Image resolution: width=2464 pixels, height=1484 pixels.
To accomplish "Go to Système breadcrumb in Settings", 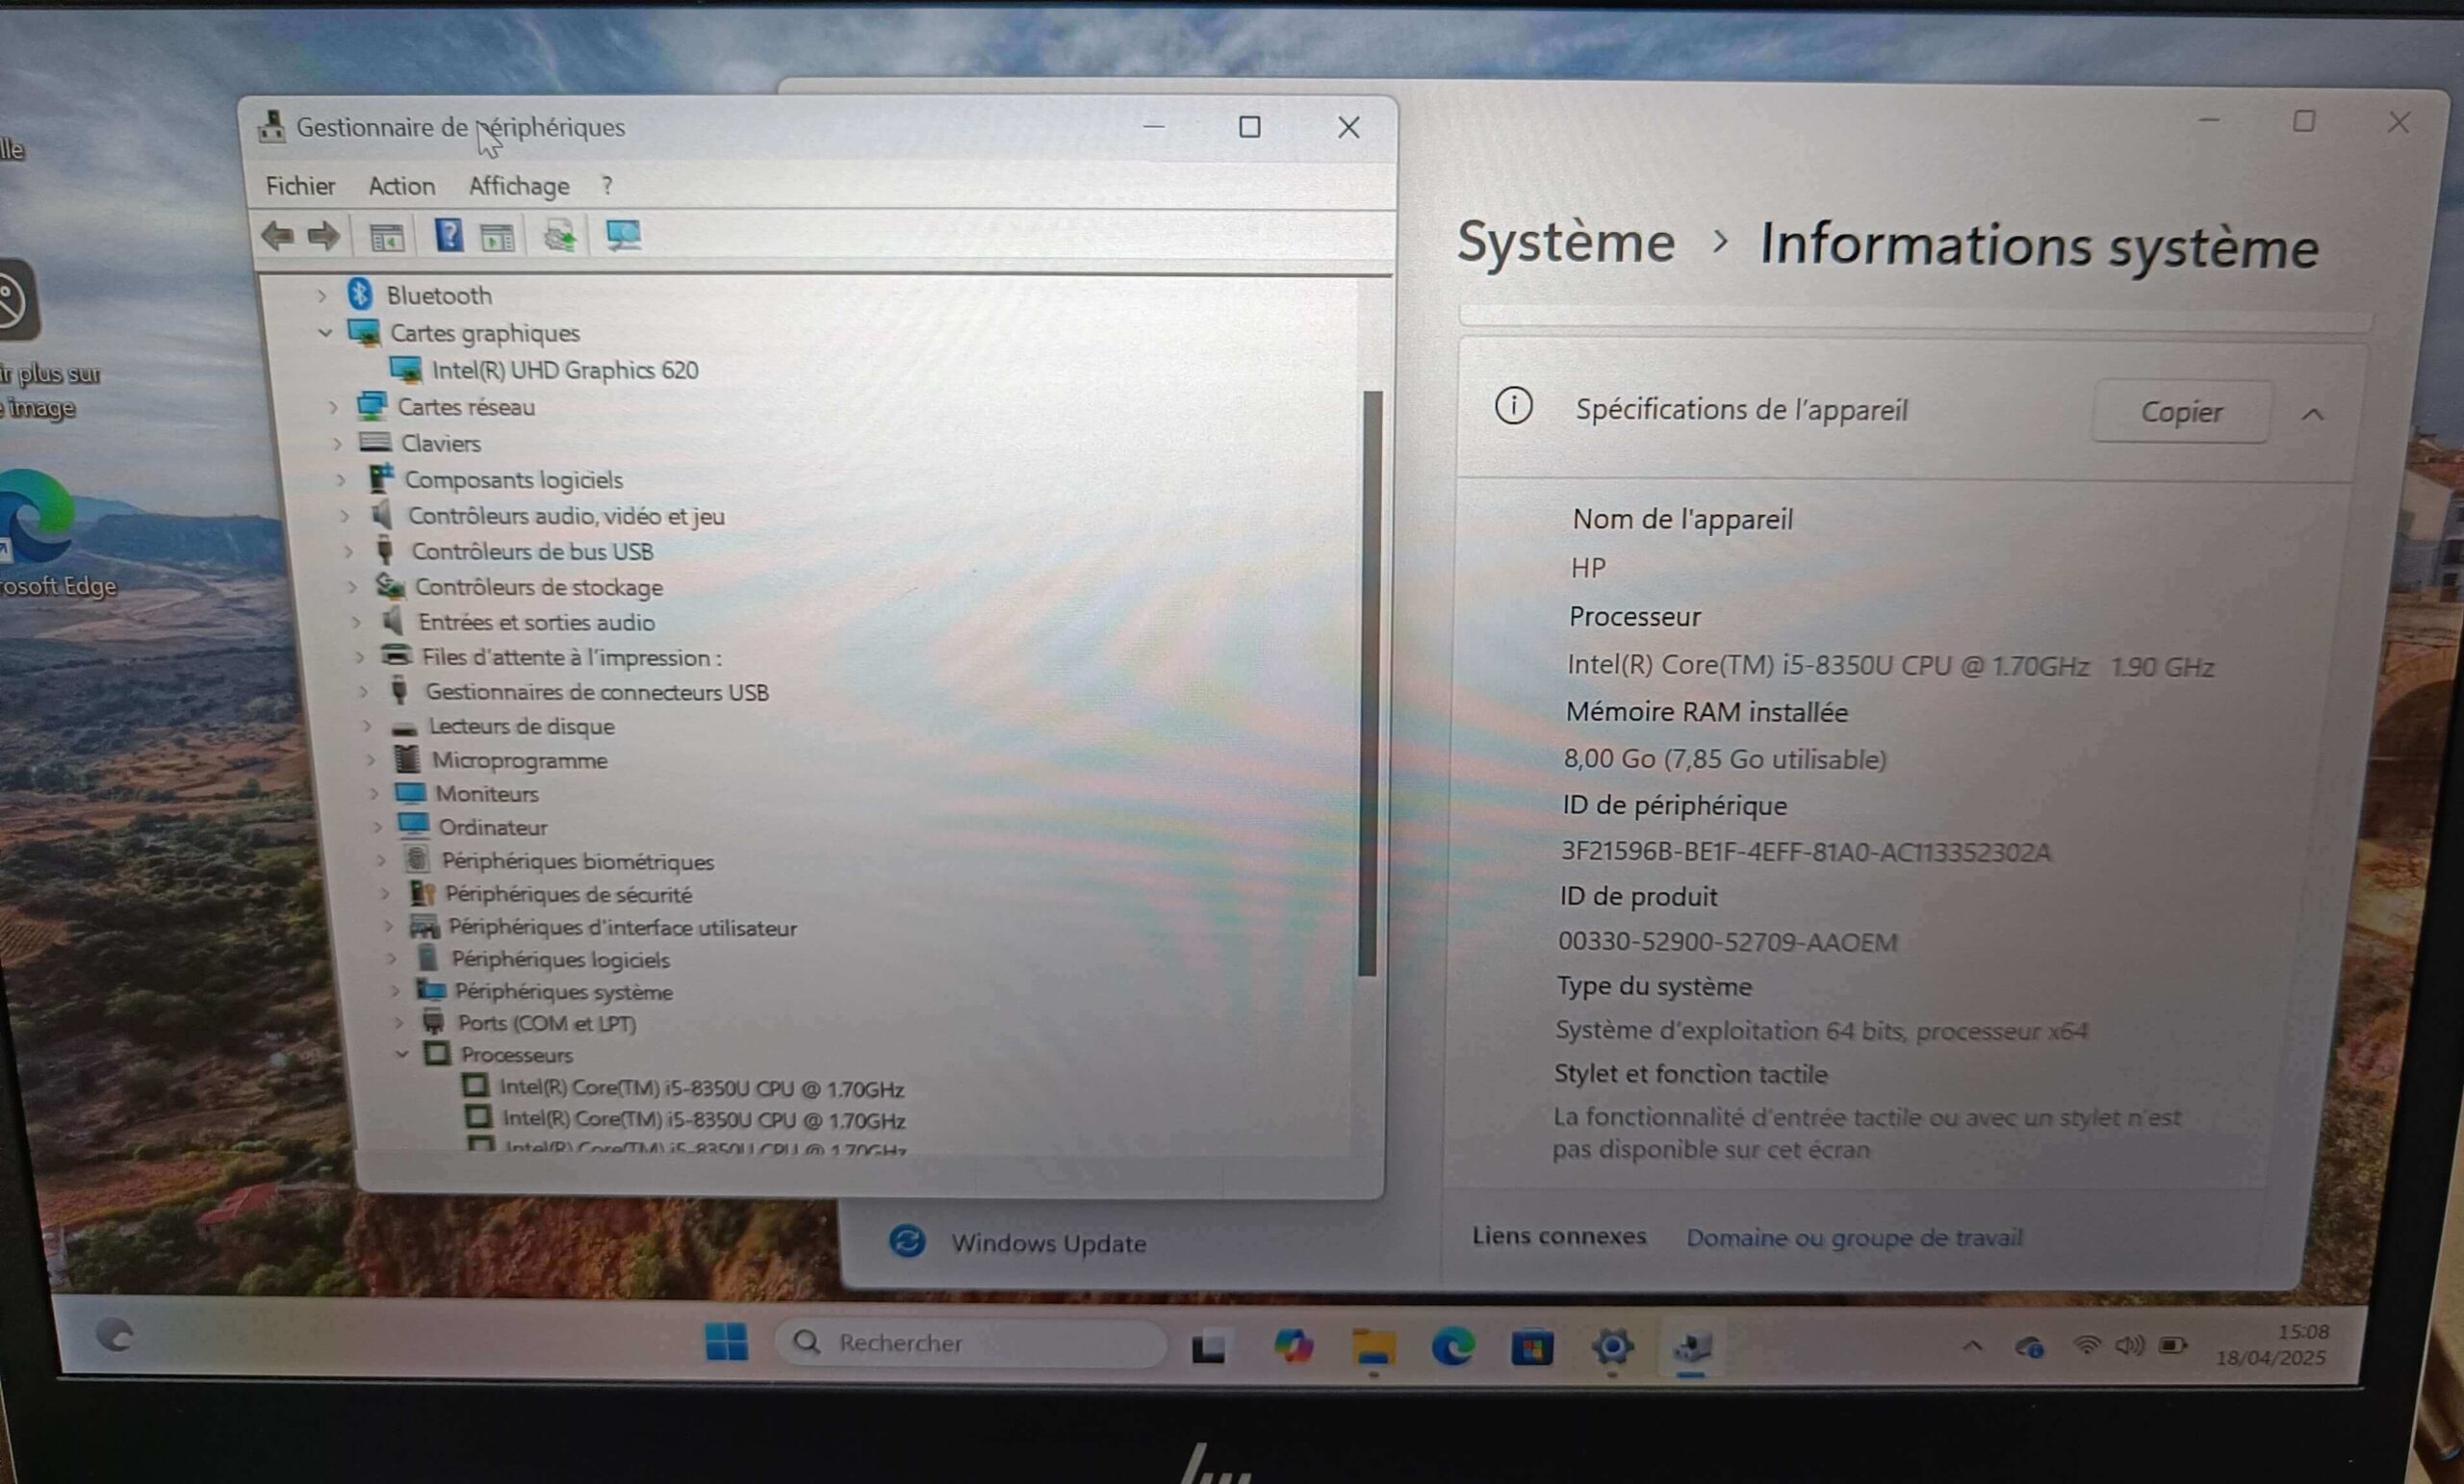I will [x=1565, y=242].
